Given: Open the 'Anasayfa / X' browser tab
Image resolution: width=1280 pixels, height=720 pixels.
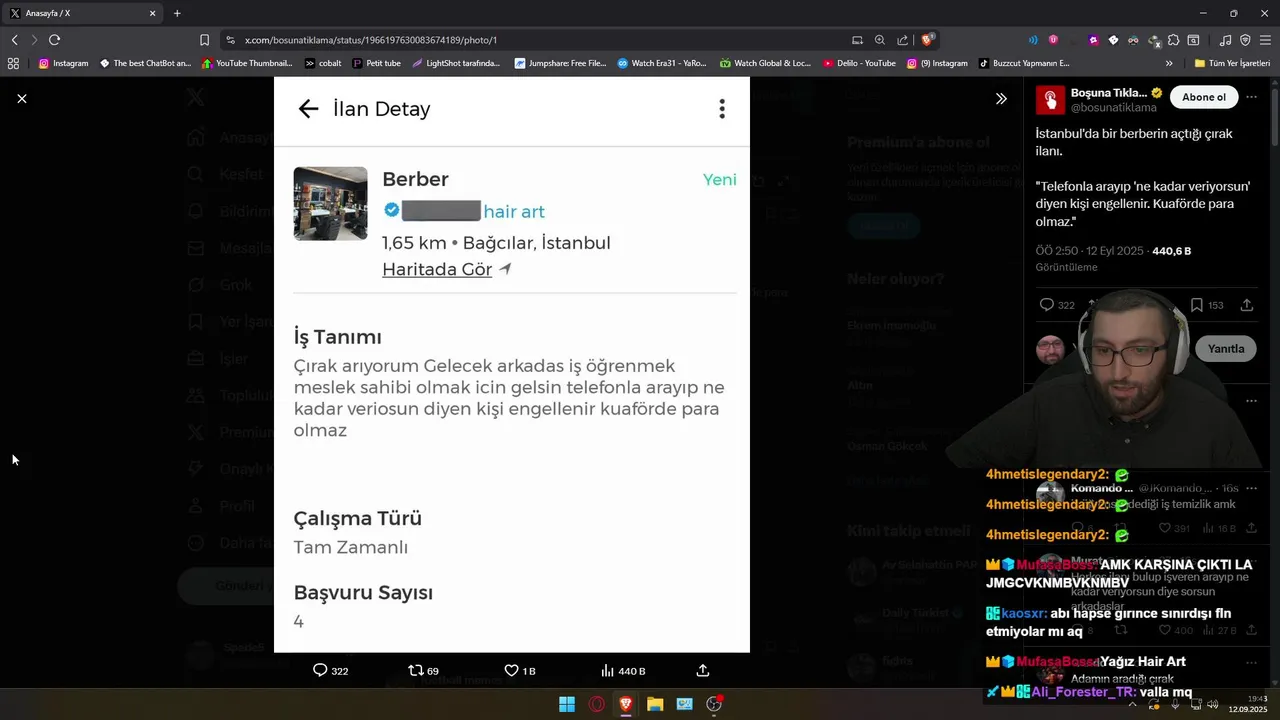Looking at the screenshot, I should click(84, 13).
